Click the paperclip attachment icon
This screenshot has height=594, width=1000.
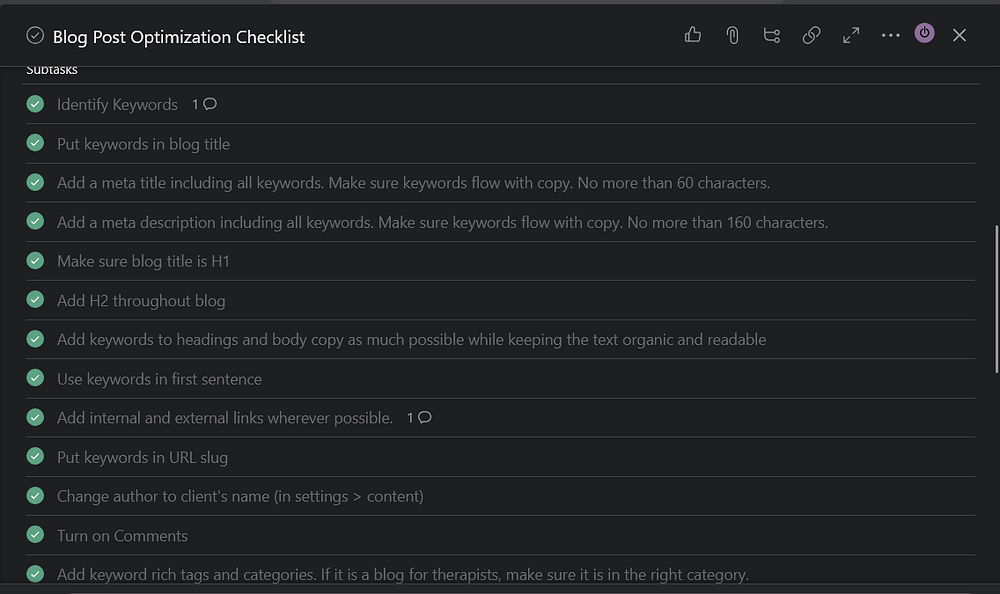732,35
